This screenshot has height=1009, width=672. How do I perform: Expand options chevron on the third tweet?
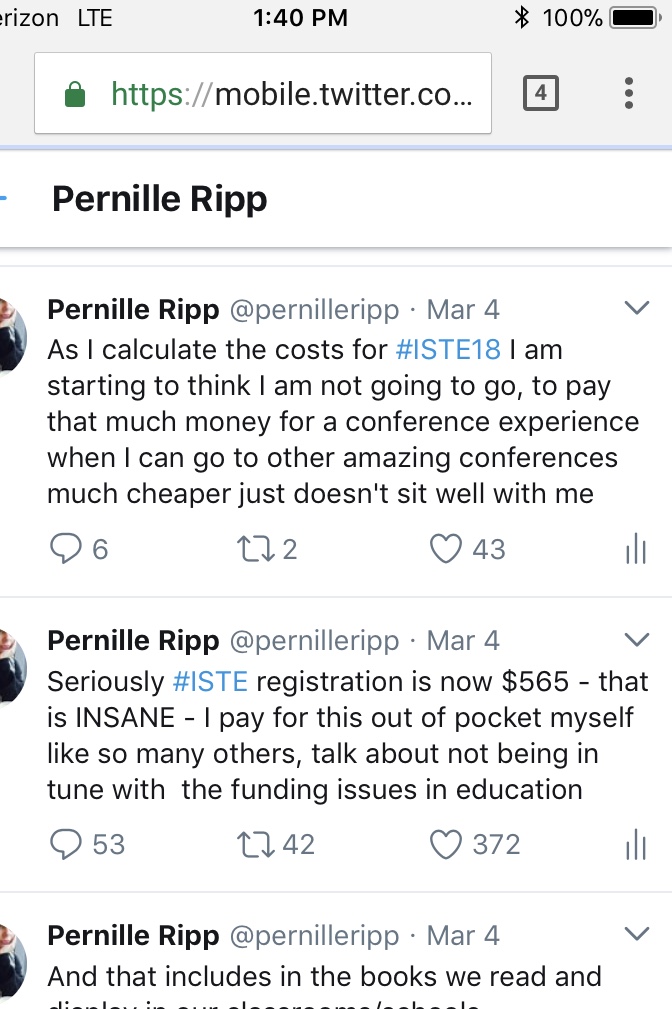[637, 934]
